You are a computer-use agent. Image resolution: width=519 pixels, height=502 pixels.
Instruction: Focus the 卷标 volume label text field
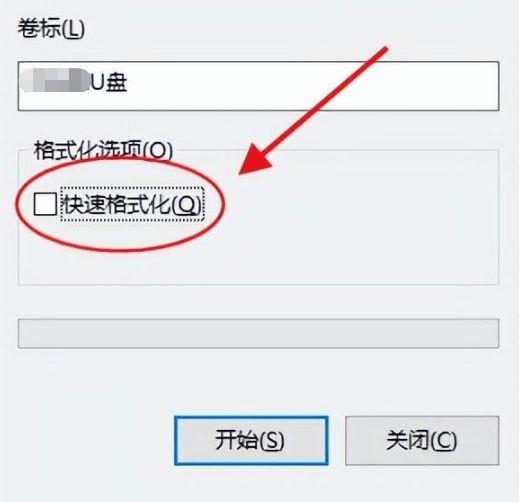pos(258,86)
